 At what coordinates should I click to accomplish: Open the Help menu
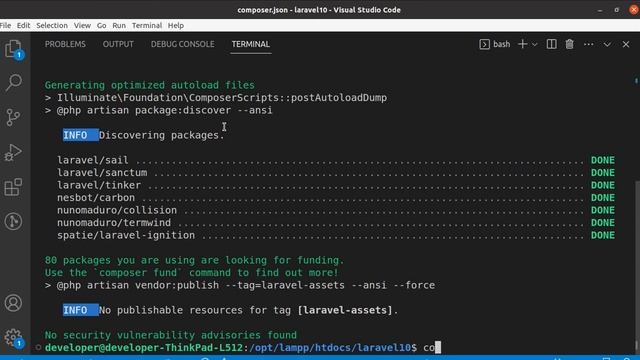point(176,25)
